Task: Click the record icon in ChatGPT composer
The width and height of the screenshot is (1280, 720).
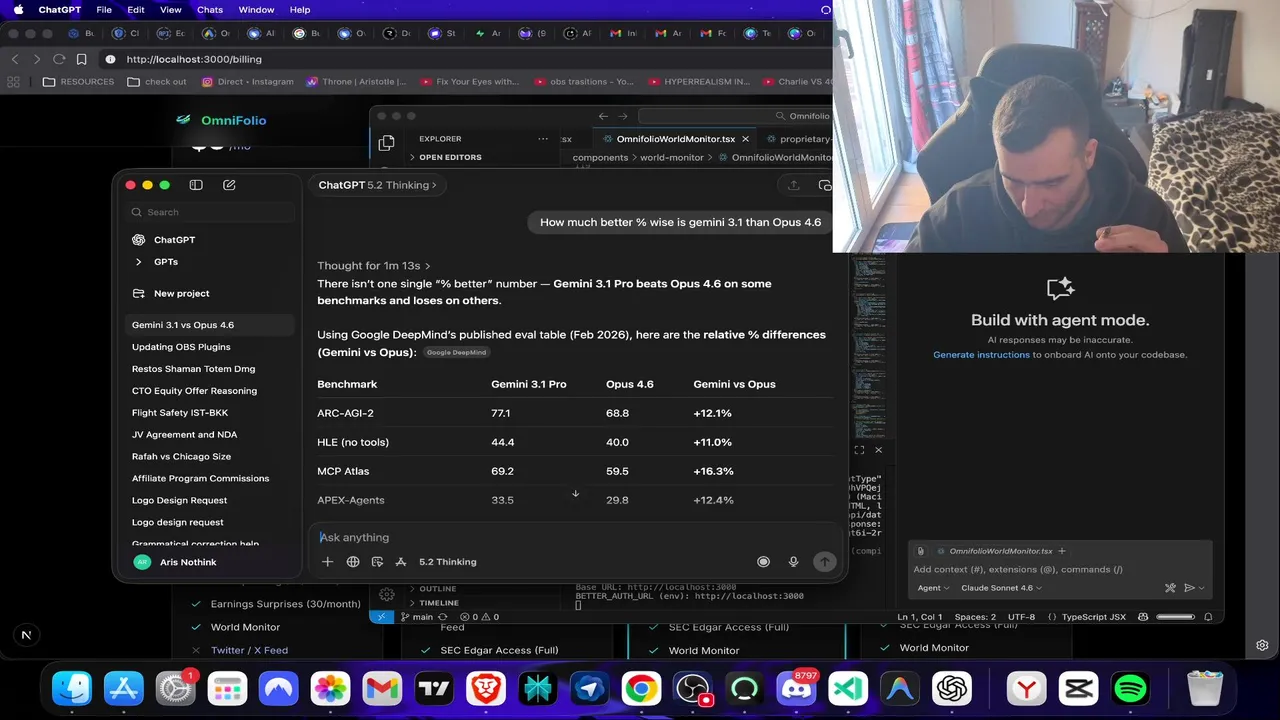Action: pos(763,562)
